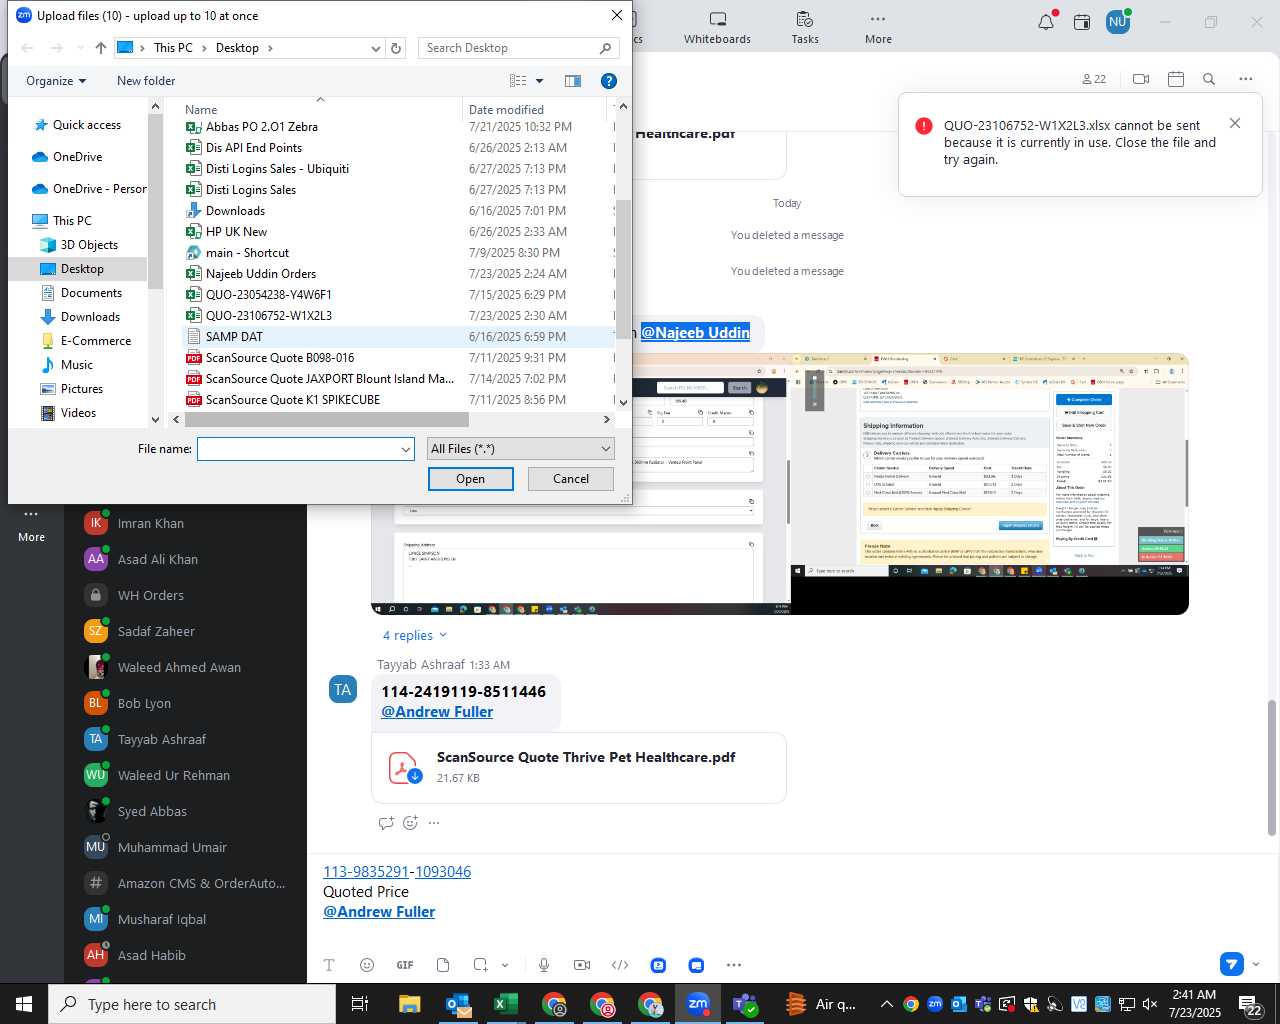Image resolution: width=1280 pixels, height=1024 pixels.
Task: Add emoji reaction to Tayyab's message
Action: point(410,823)
